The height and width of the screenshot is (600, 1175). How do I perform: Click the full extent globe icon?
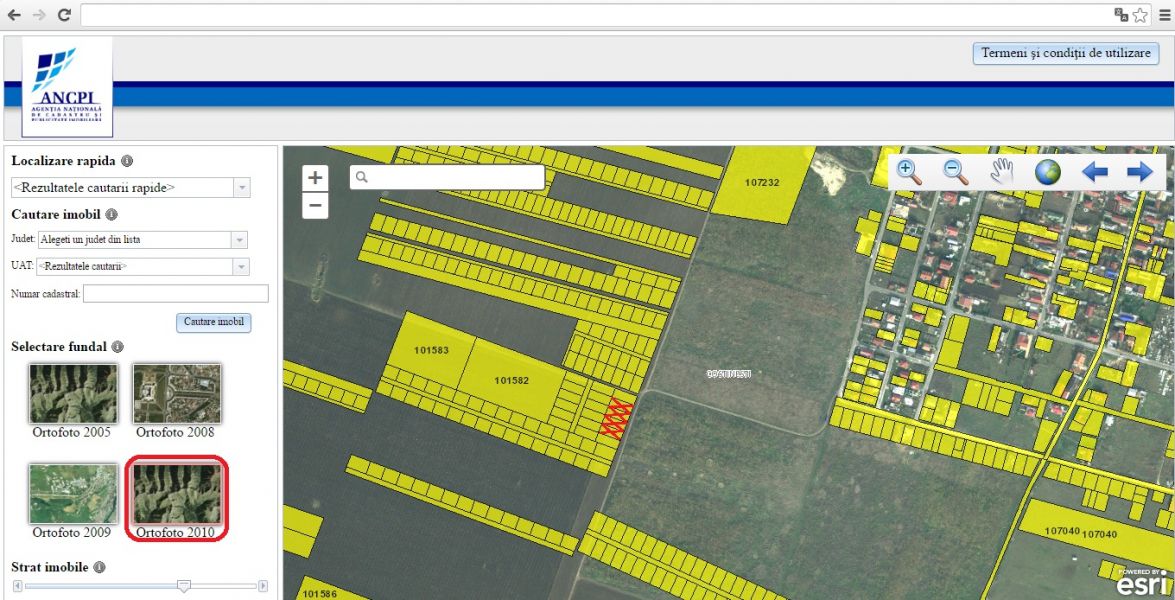[x=1047, y=172]
